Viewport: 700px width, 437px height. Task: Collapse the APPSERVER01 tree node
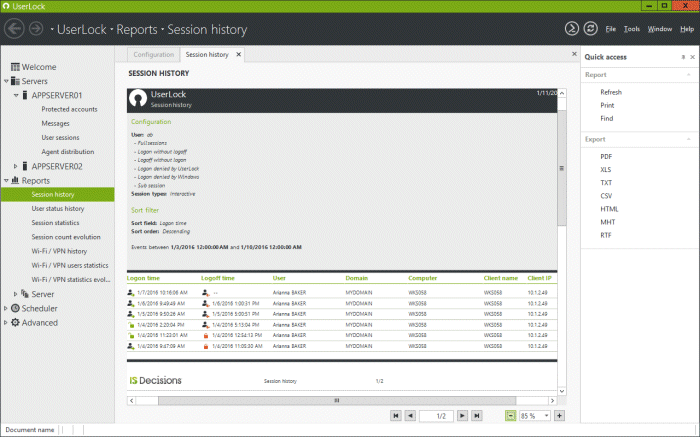coord(15,95)
